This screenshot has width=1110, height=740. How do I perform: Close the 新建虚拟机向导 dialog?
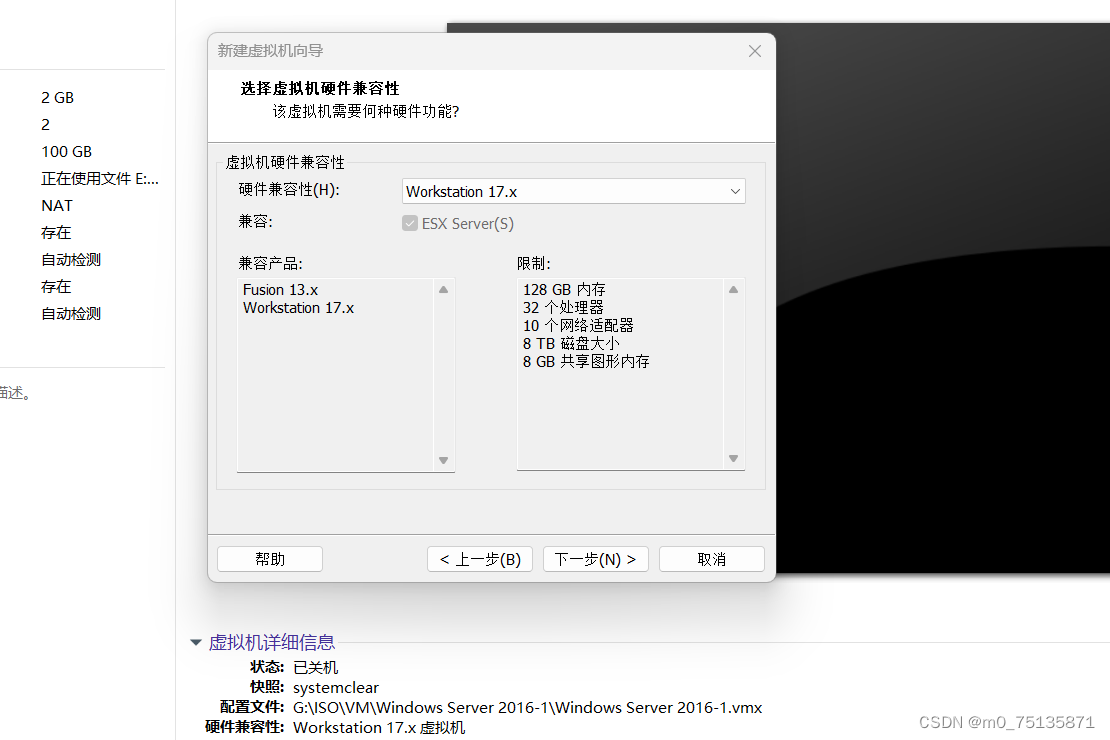pos(754,51)
